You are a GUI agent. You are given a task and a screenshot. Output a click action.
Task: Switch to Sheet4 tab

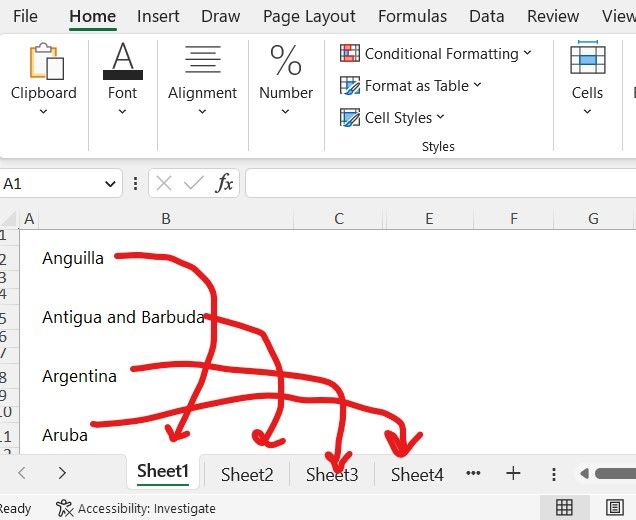click(x=417, y=475)
